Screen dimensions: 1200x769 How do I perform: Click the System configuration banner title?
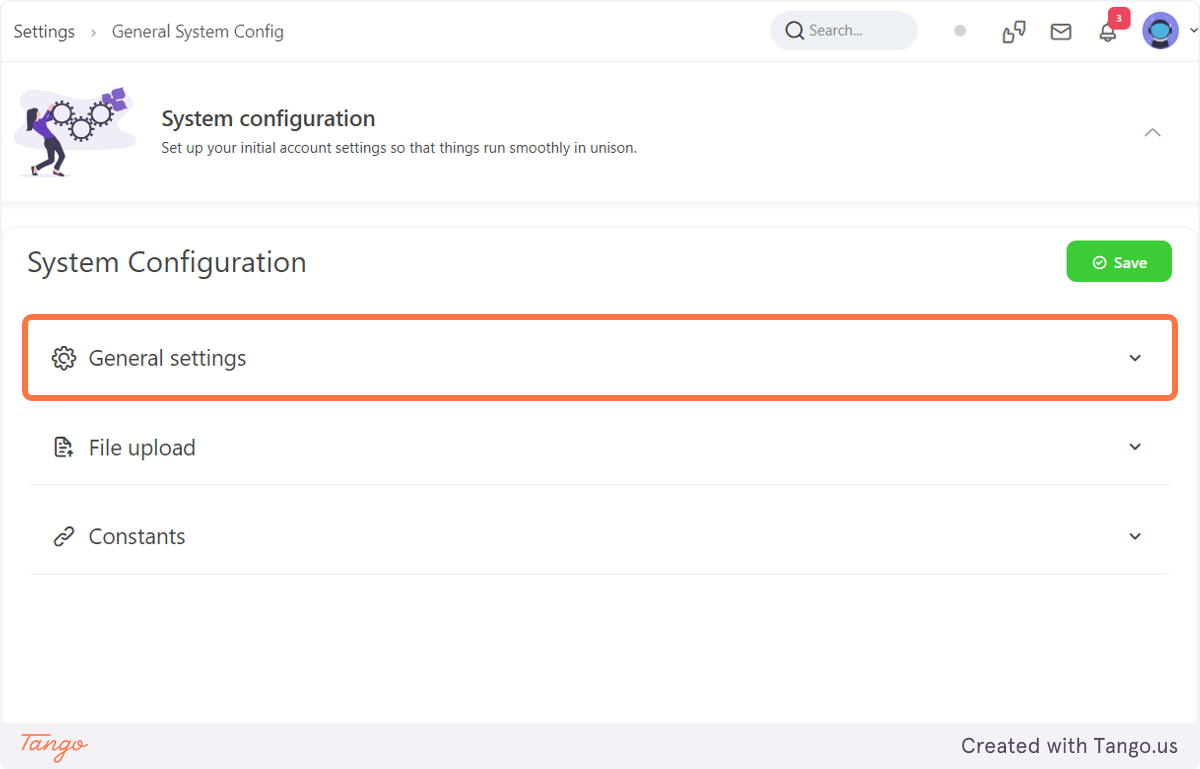pyautogui.click(x=268, y=118)
